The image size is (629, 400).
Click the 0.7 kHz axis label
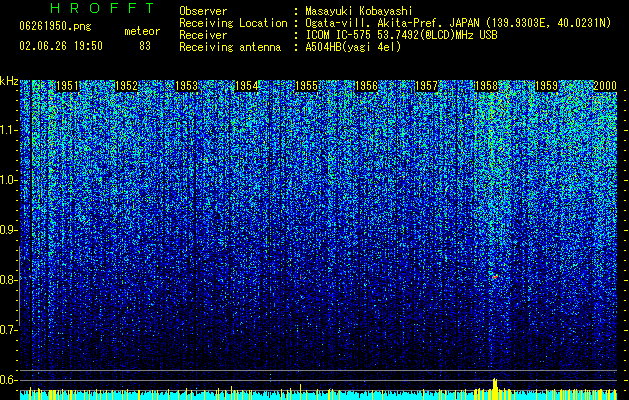(9, 330)
